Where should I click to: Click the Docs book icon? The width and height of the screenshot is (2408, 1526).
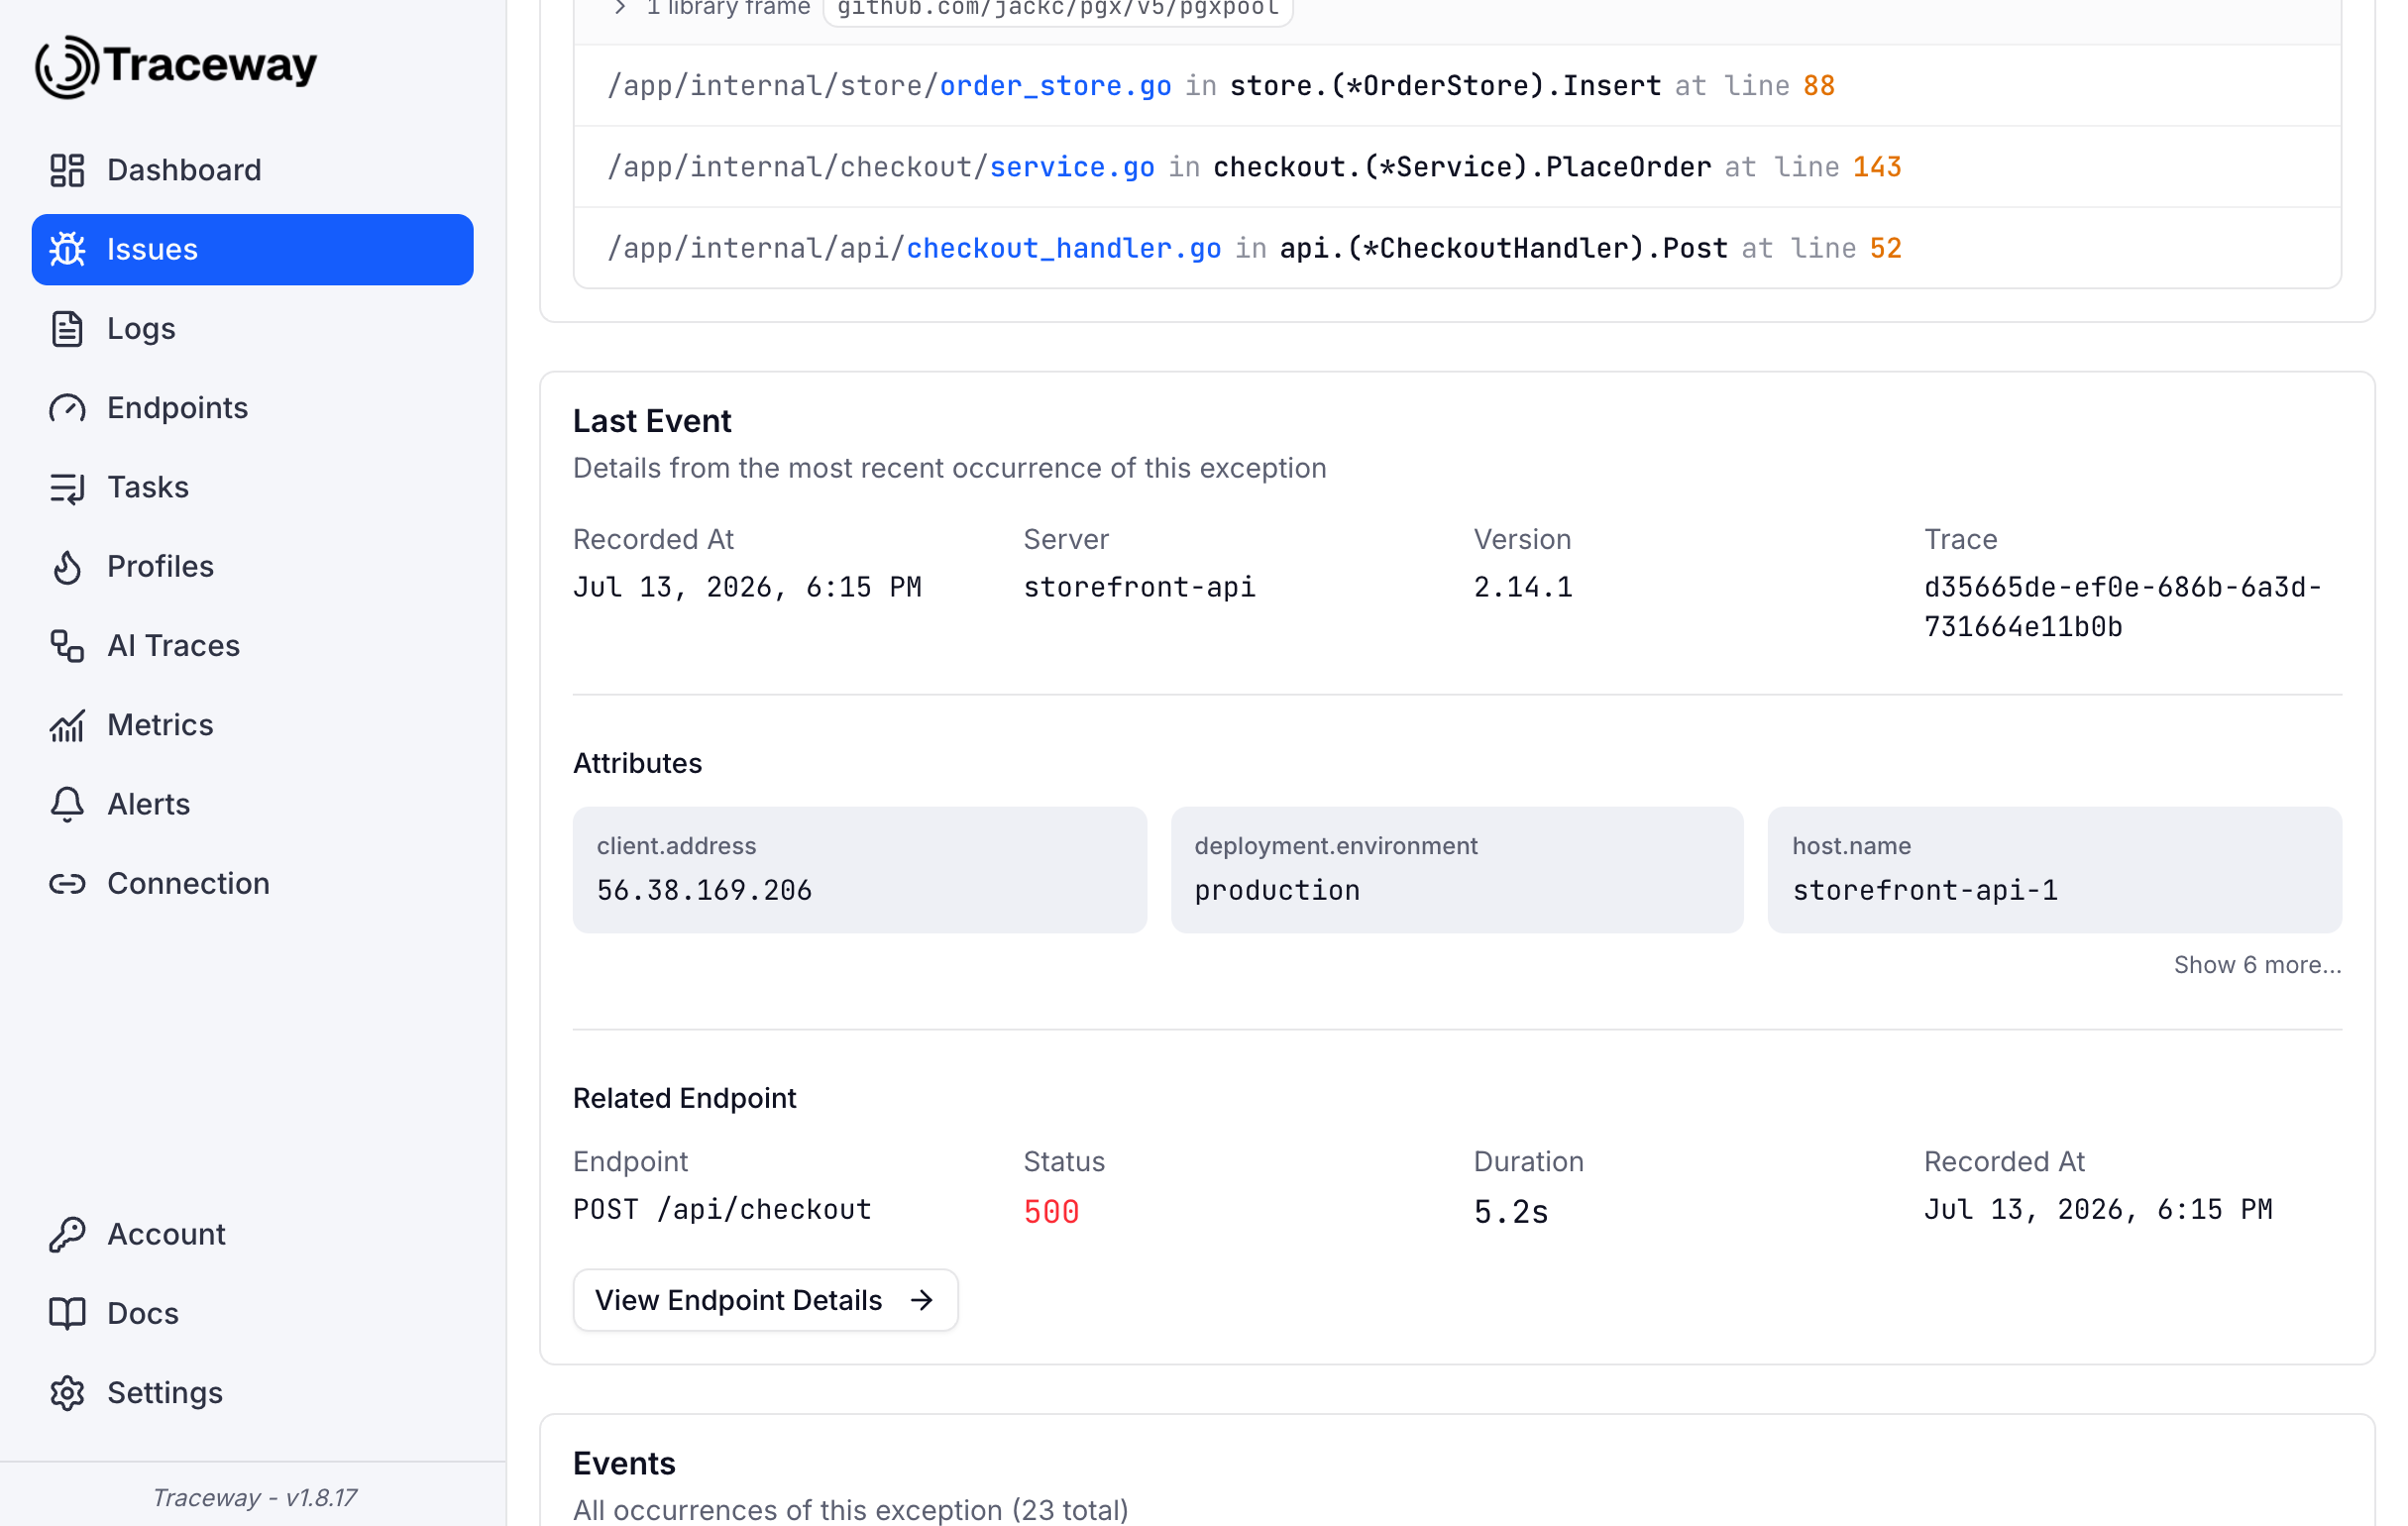(67, 1314)
